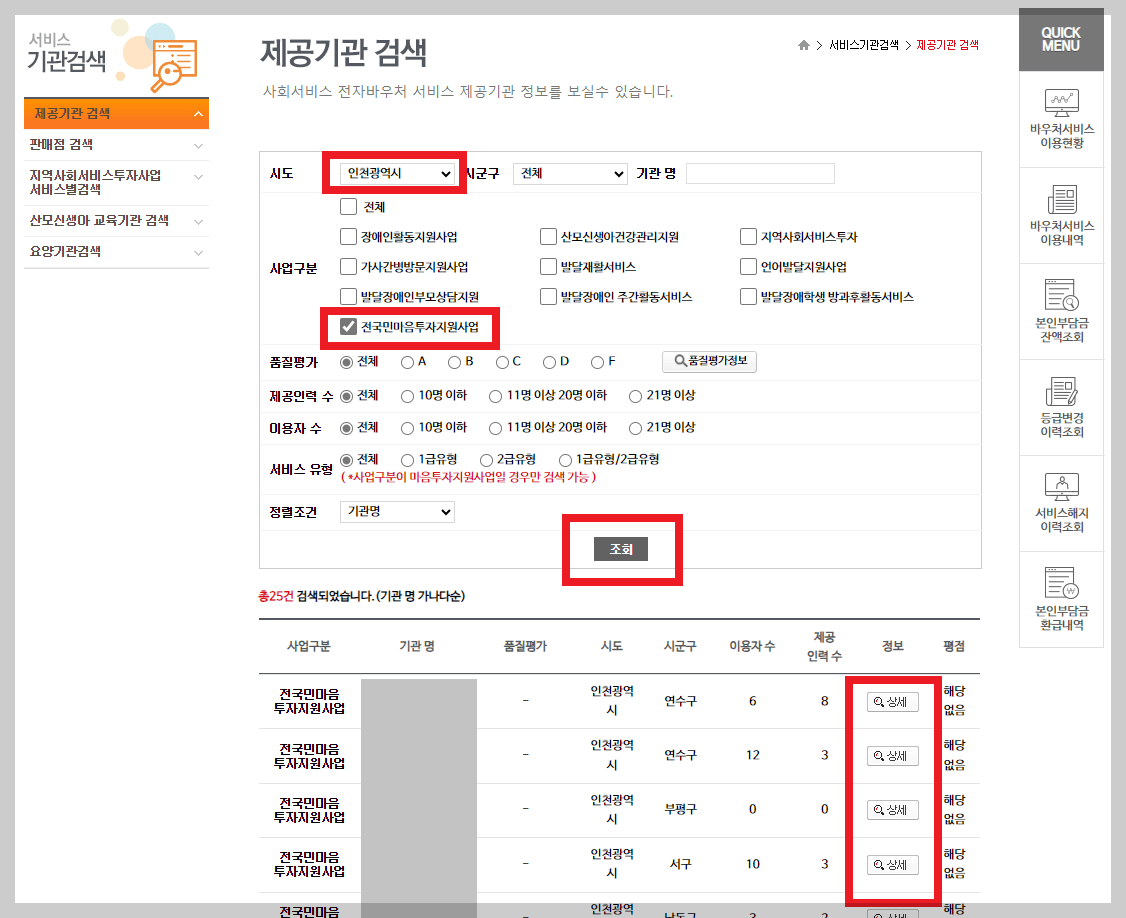Open the 시군구 dropdown

point(570,172)
